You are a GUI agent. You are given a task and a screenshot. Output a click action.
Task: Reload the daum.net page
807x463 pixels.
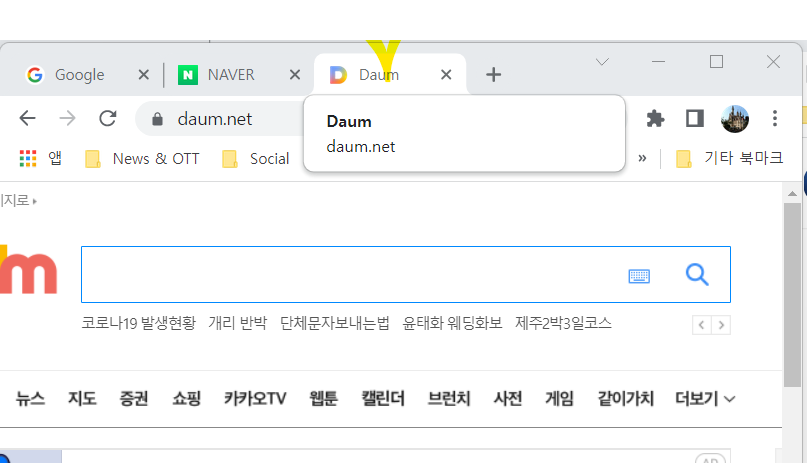click(108, 118)
